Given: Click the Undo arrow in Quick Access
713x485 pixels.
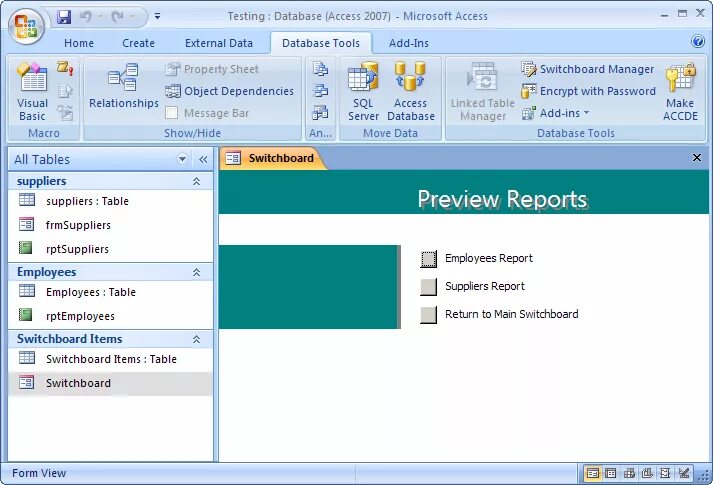Looking at the screenshot, I should click(x=85, y=17).
